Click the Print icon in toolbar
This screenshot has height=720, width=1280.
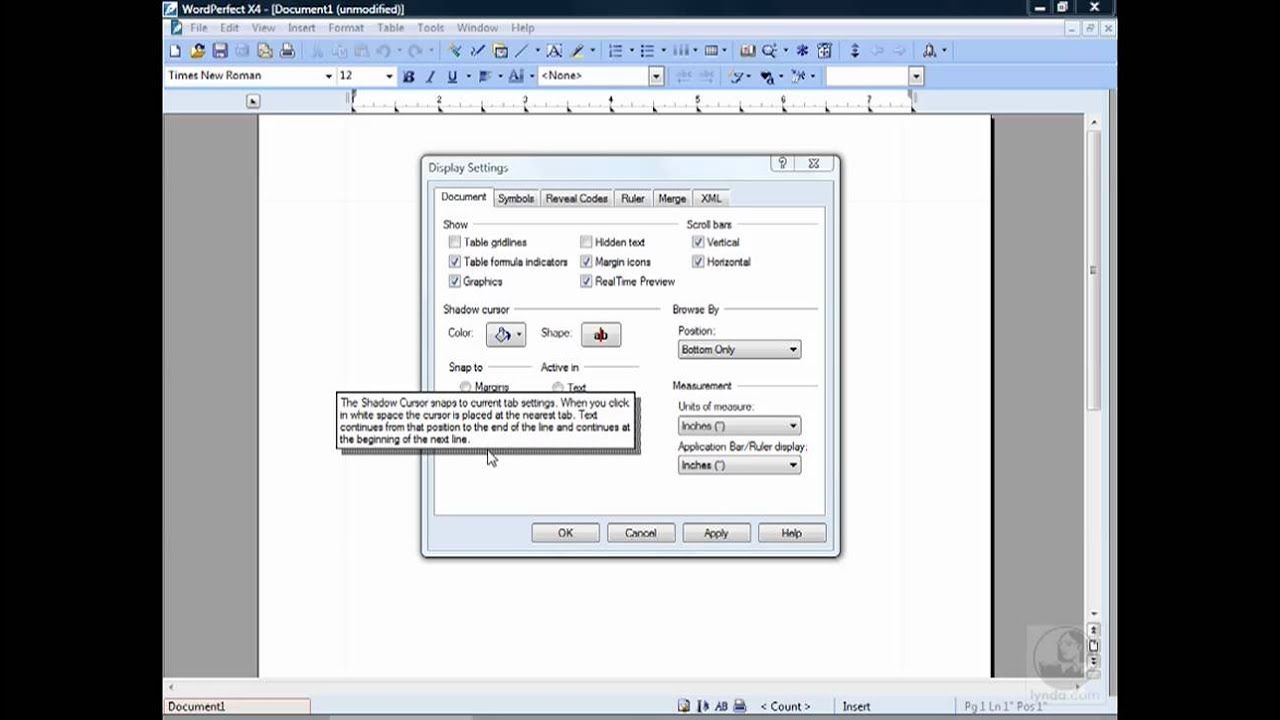coord(287,50)
